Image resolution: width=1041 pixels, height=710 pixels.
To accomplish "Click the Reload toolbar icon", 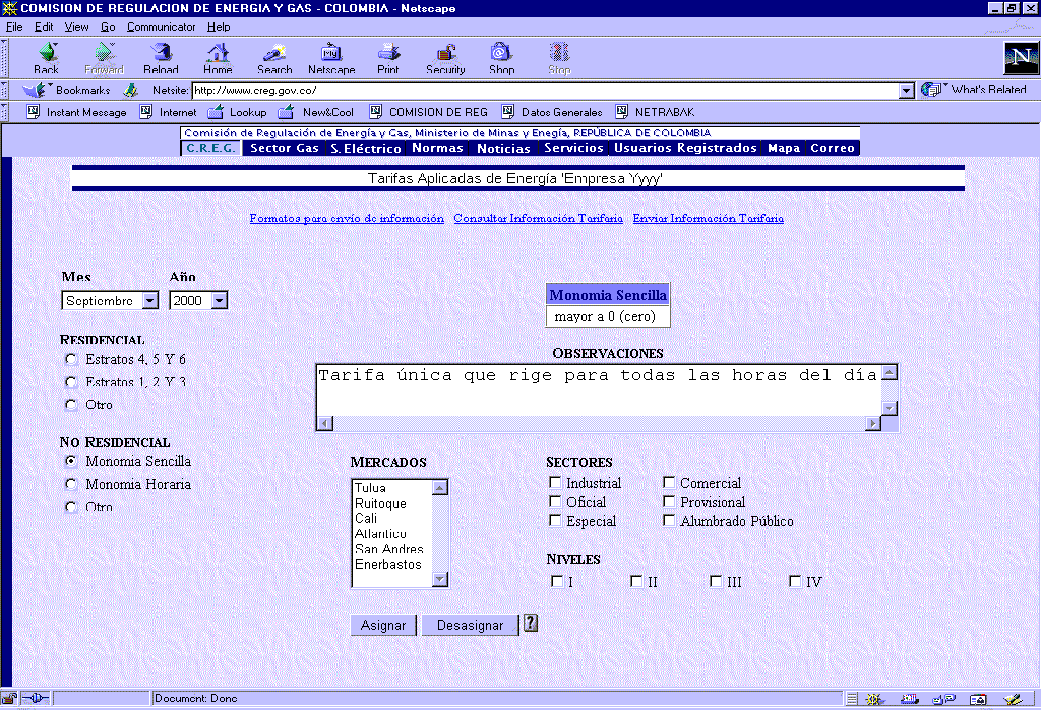I will 160,56.
